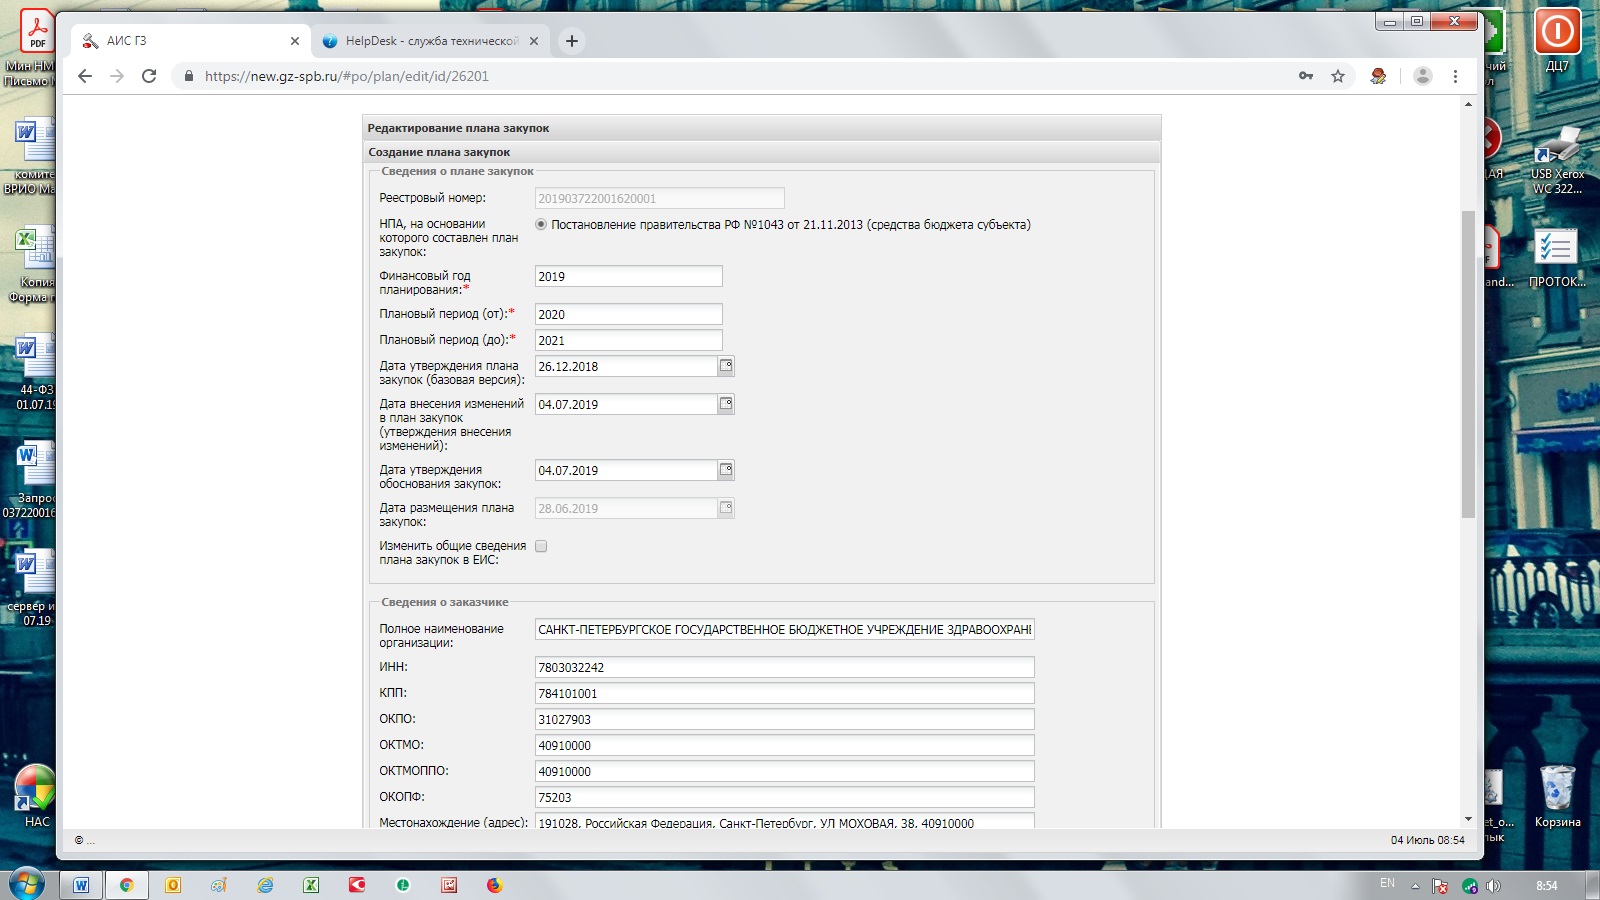The image size is (1600, 900).
Task: View site security lock info
Action: (188, 76)
